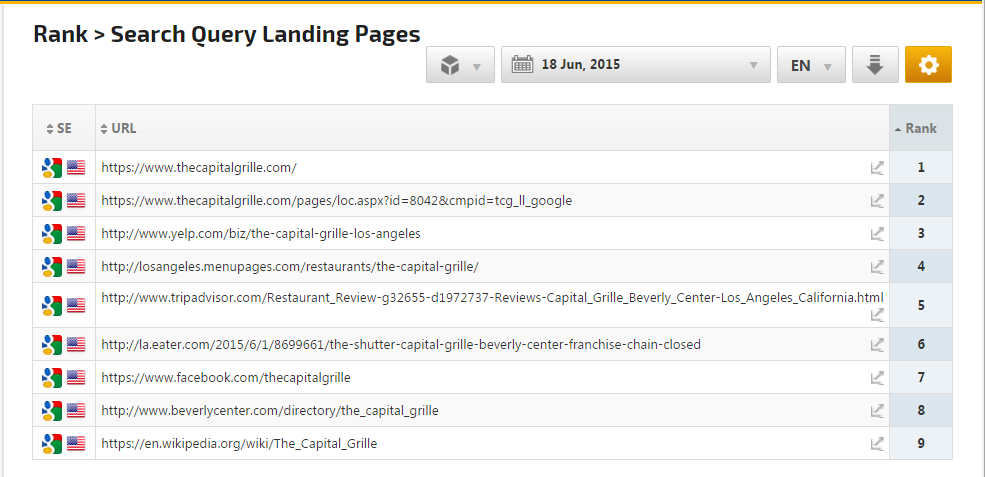Click US flag in rank 1 row
This screenshot has width=985, height=477.
pos(76,167)
